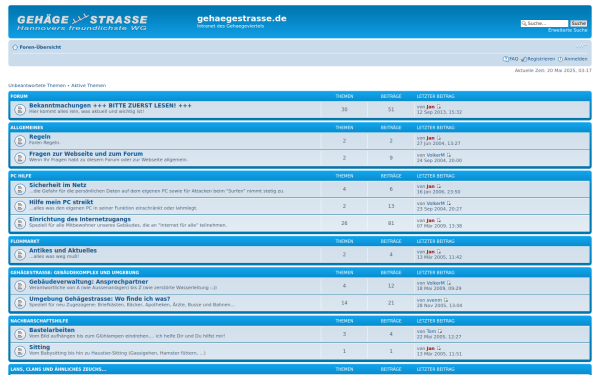Click the Umgebung Gehägestrasse forum icon
Viewport: 600px width, 375px height.
[x=20, y=303]
